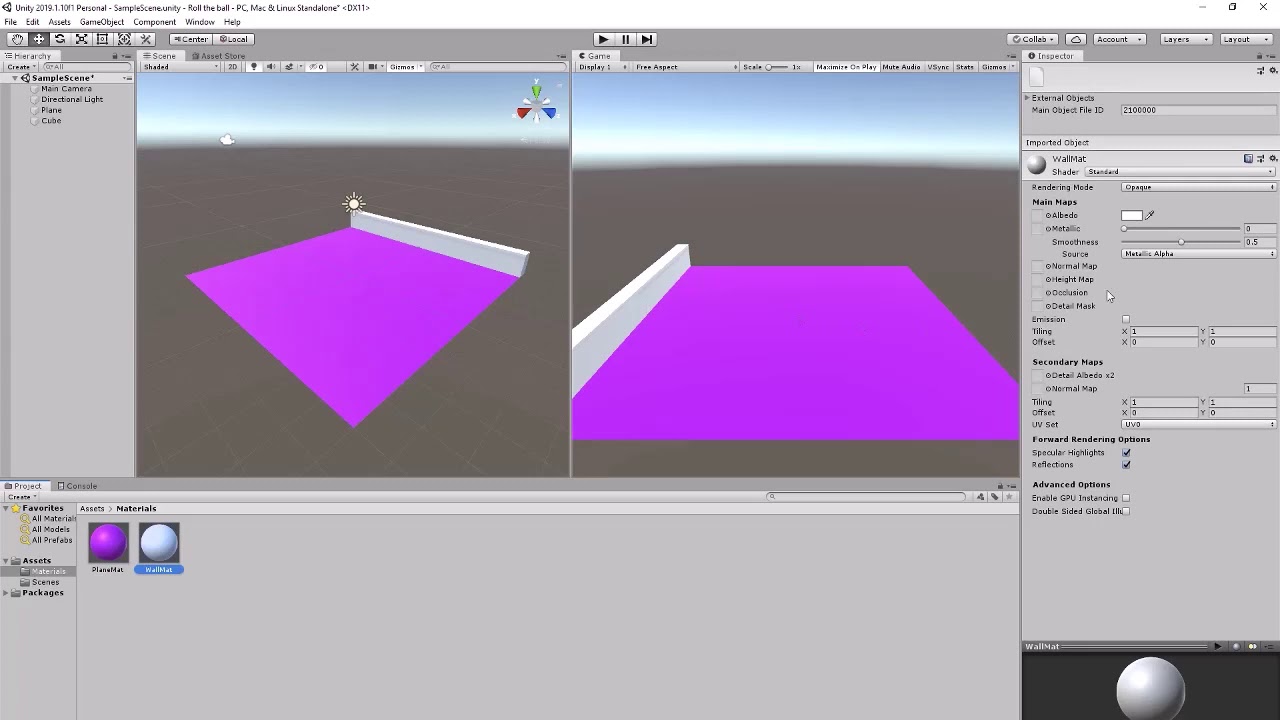
Task: Open material settings gear icon
Action: 1272,158
